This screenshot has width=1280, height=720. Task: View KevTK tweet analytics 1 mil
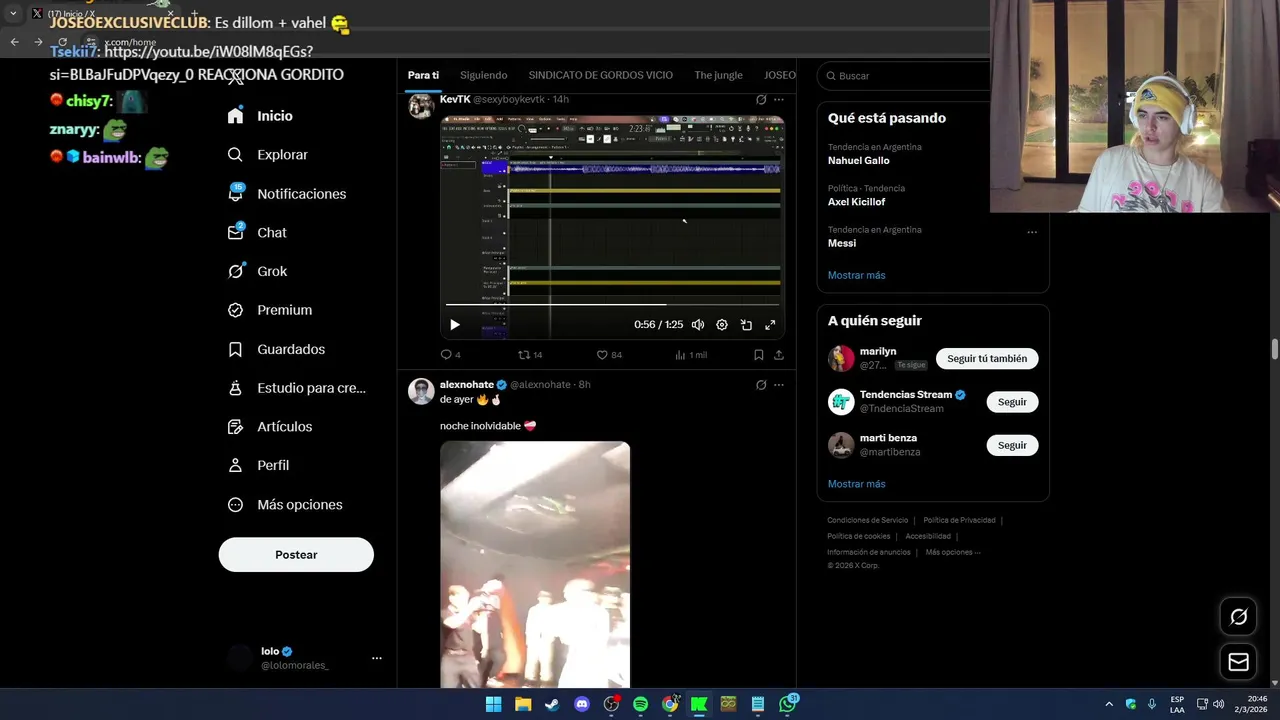coord(691,355)
